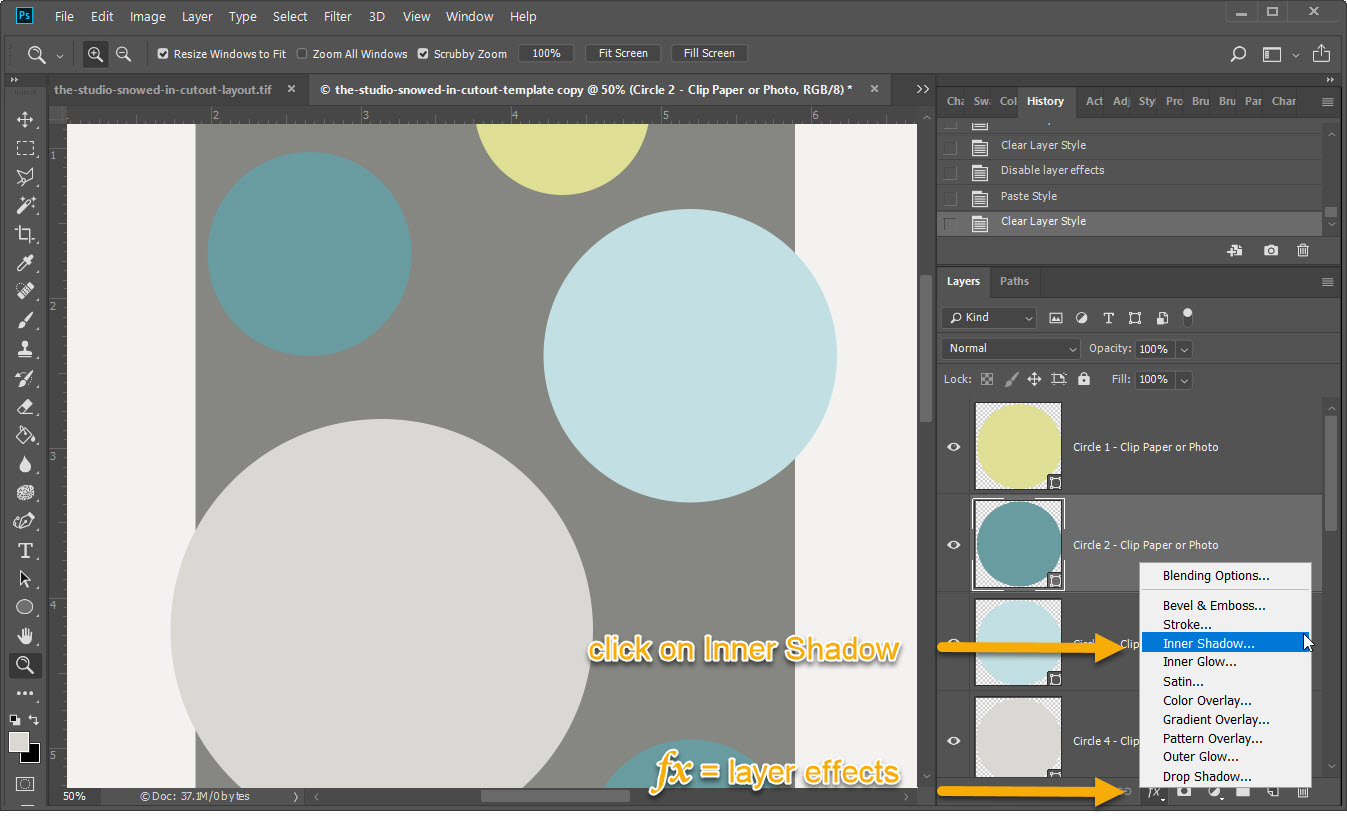This screenshot has width=1347, height=819.
Task: Select the Ellipse shape tool
Action: pos(25,607)
